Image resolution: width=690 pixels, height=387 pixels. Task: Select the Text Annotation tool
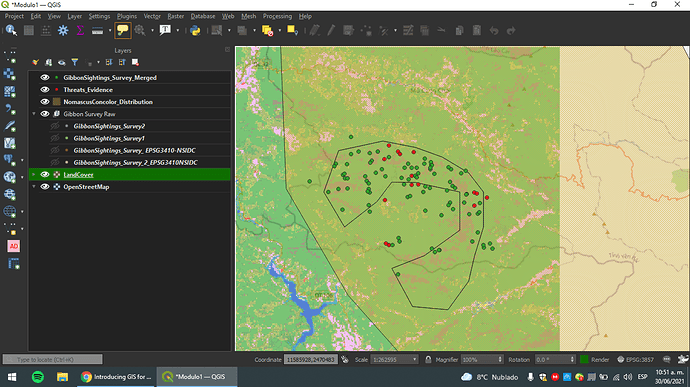[x=165, y=30]
